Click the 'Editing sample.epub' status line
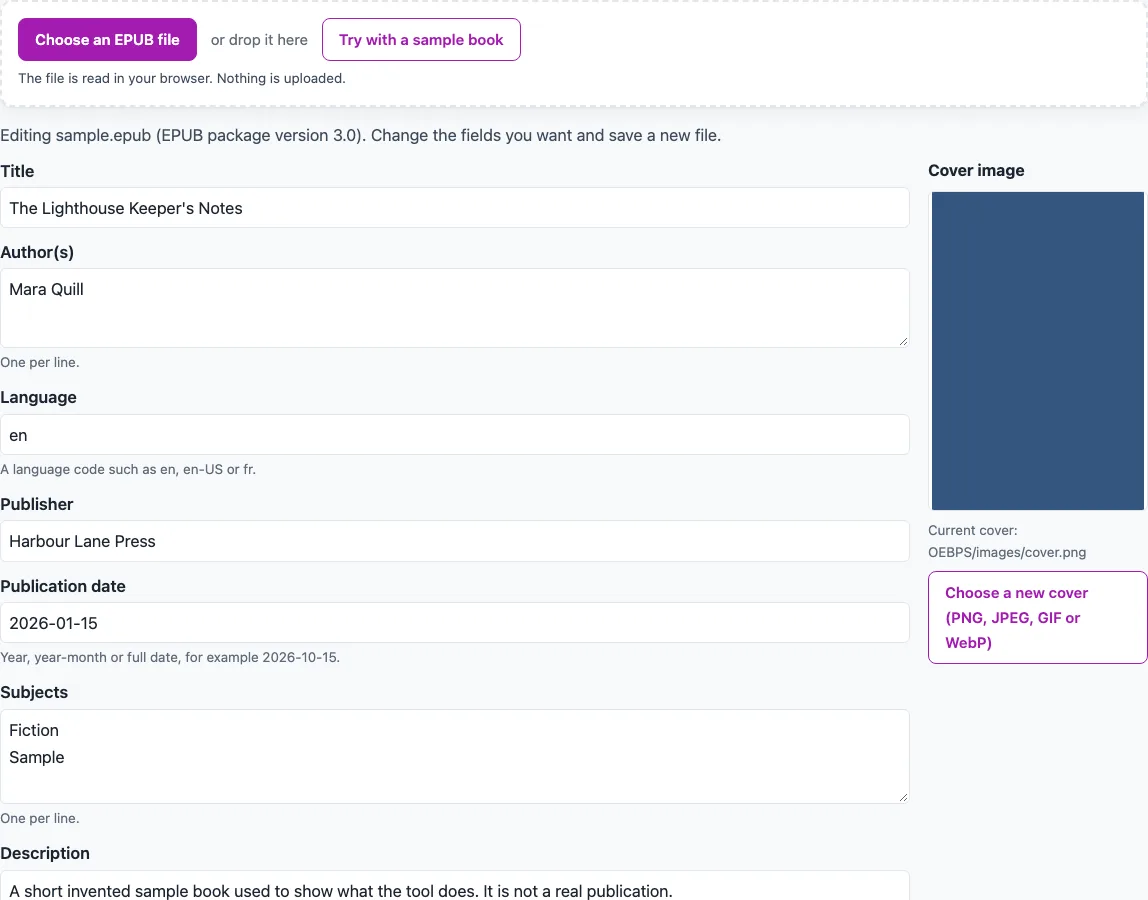The width and height of the screenshot is (1148, 900). tap(361, 135)
